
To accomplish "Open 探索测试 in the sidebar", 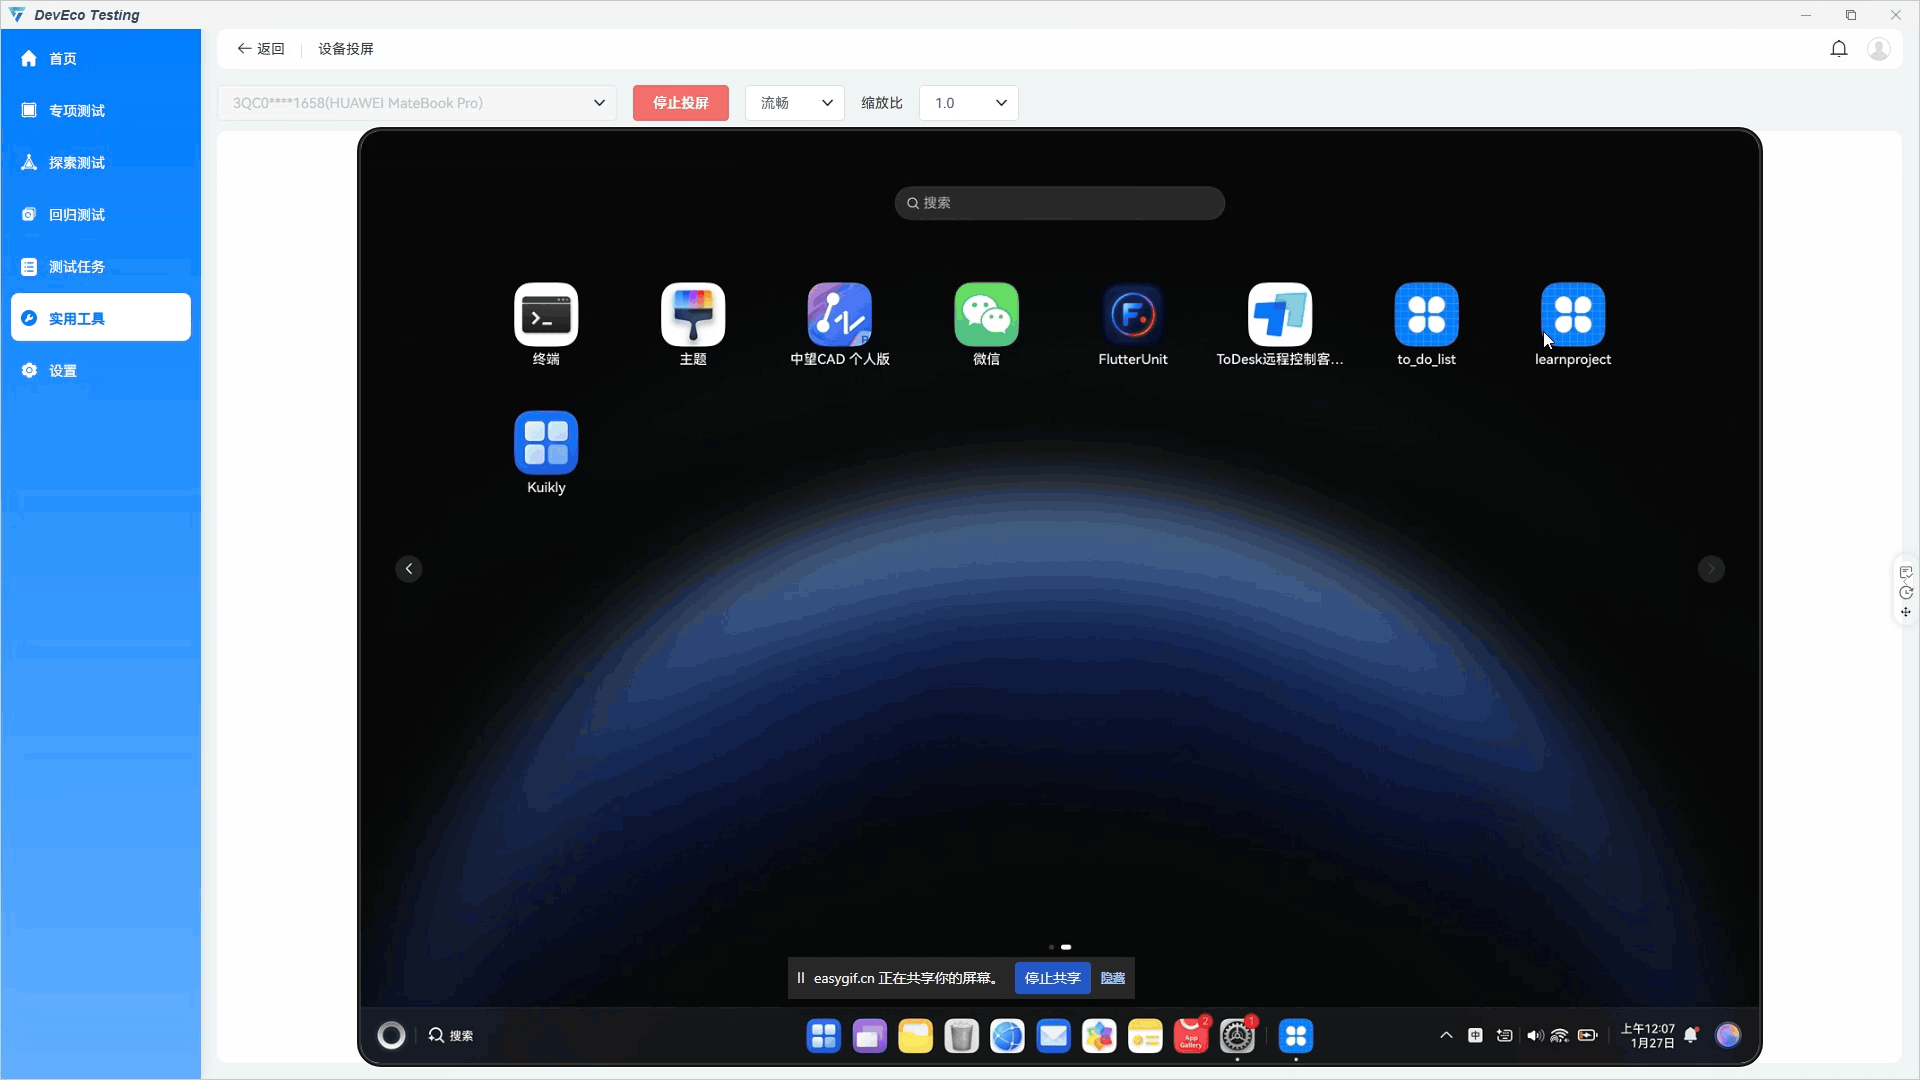I will click(x=101, y=163).
